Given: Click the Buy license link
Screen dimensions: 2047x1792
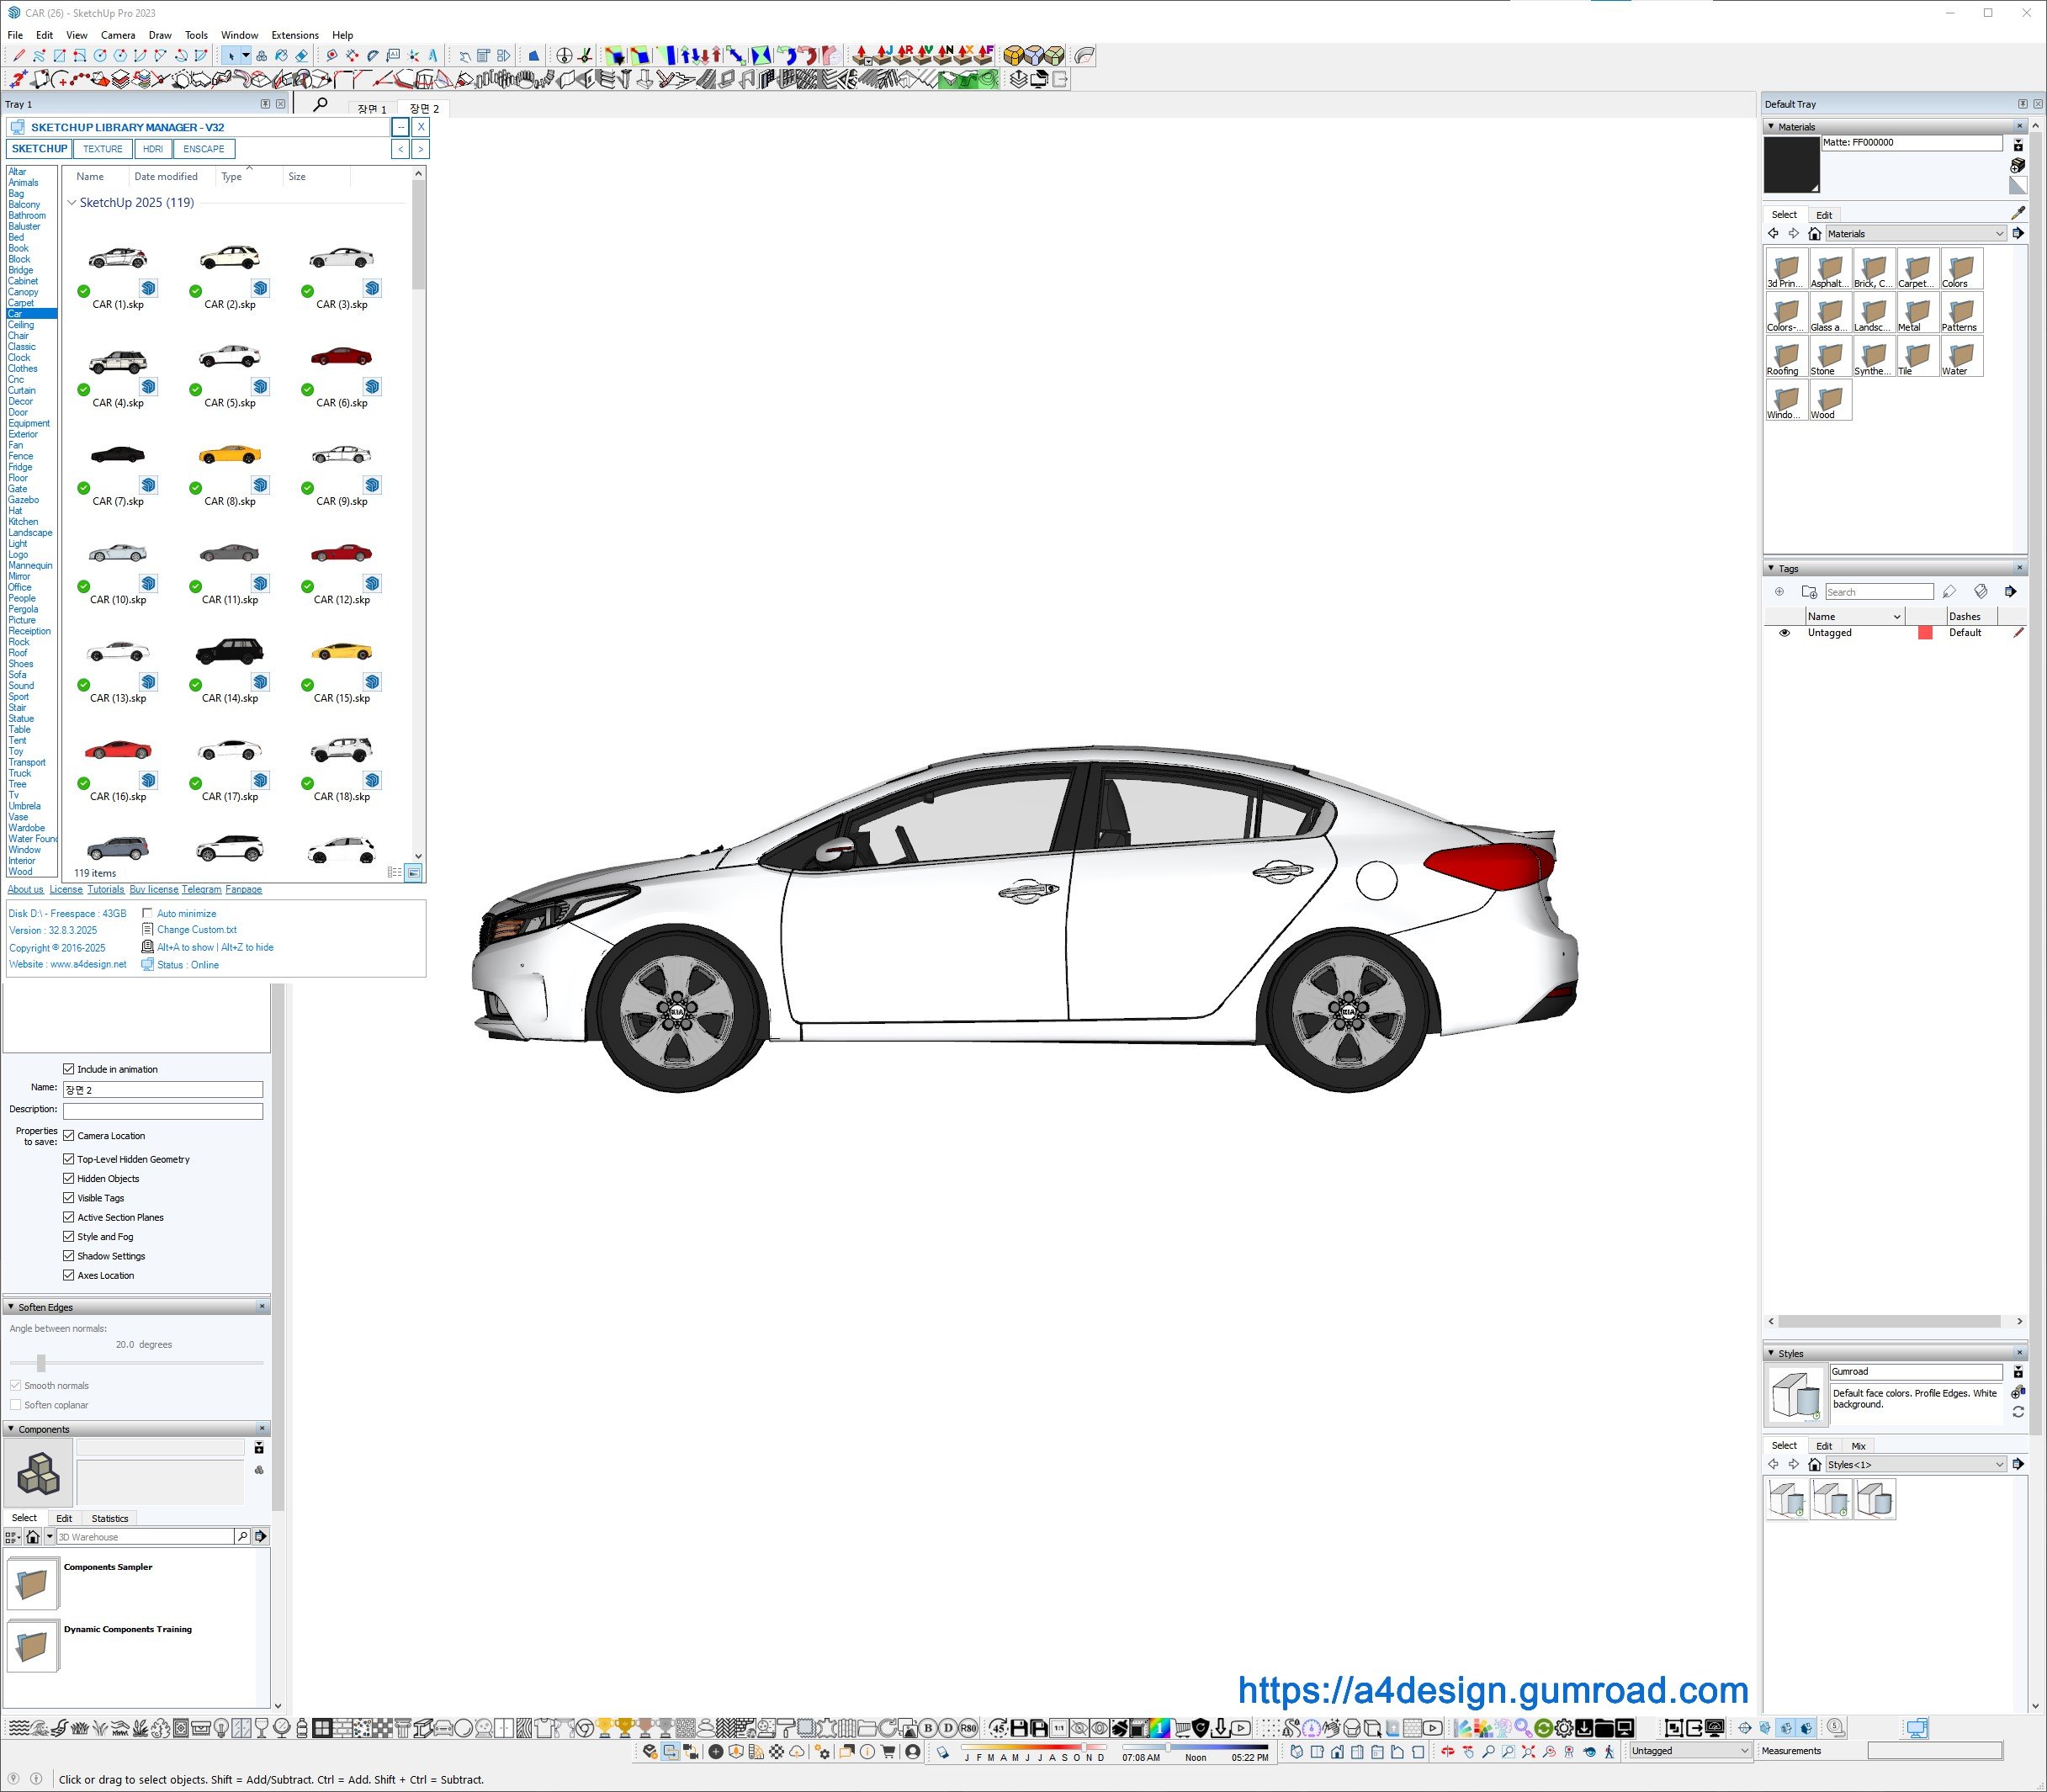Looking at the screenshot, I should (154, 889).
